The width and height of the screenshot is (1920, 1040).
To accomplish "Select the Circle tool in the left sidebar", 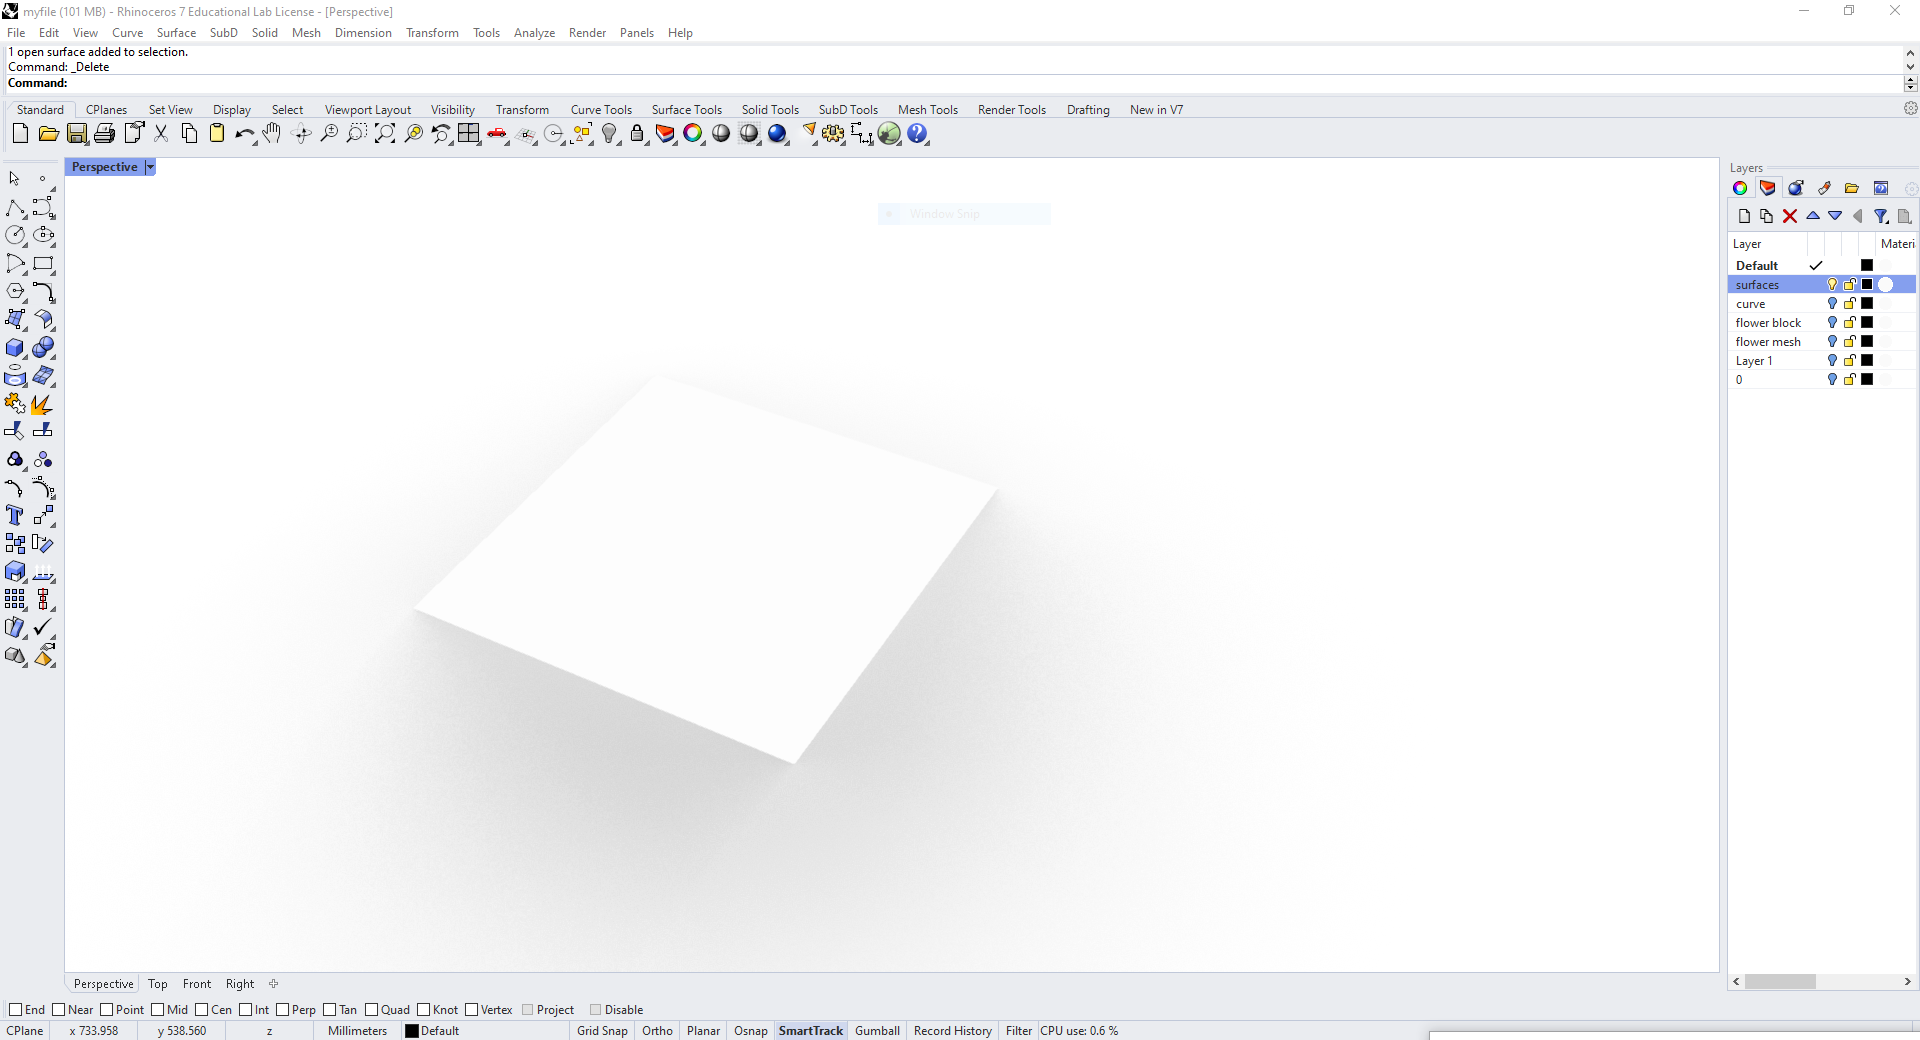I will (x=15, y=235).
